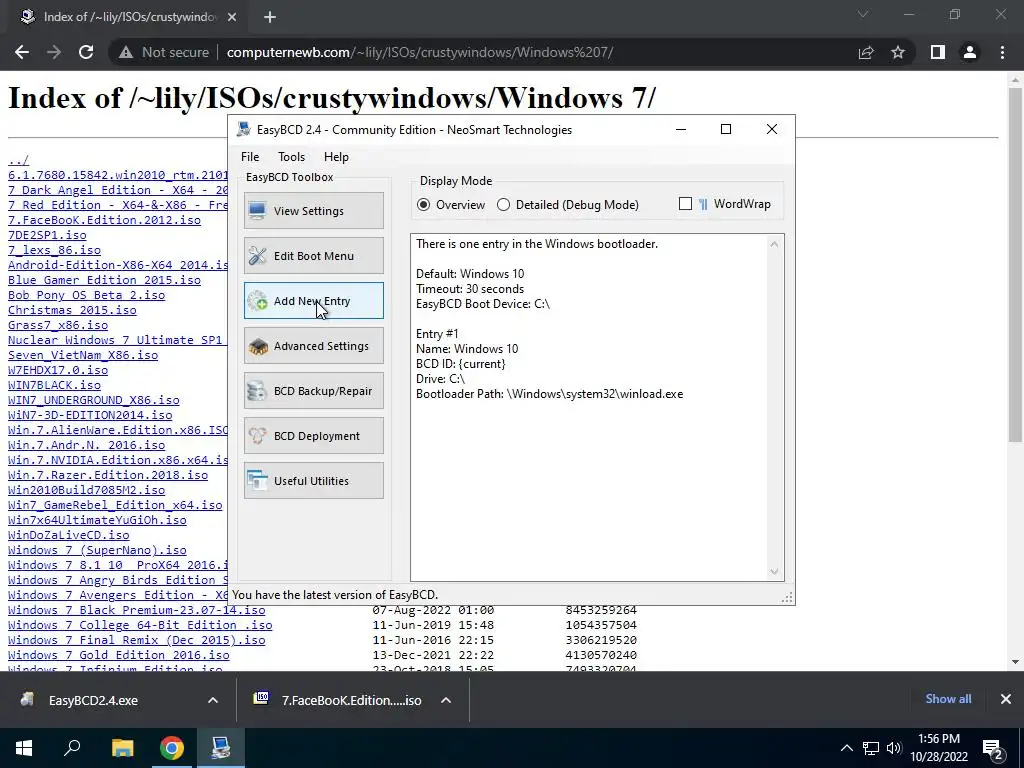Screen dimensions: 1024x768
Task: Click the volume icon in system tray
Action: (894, 748)
